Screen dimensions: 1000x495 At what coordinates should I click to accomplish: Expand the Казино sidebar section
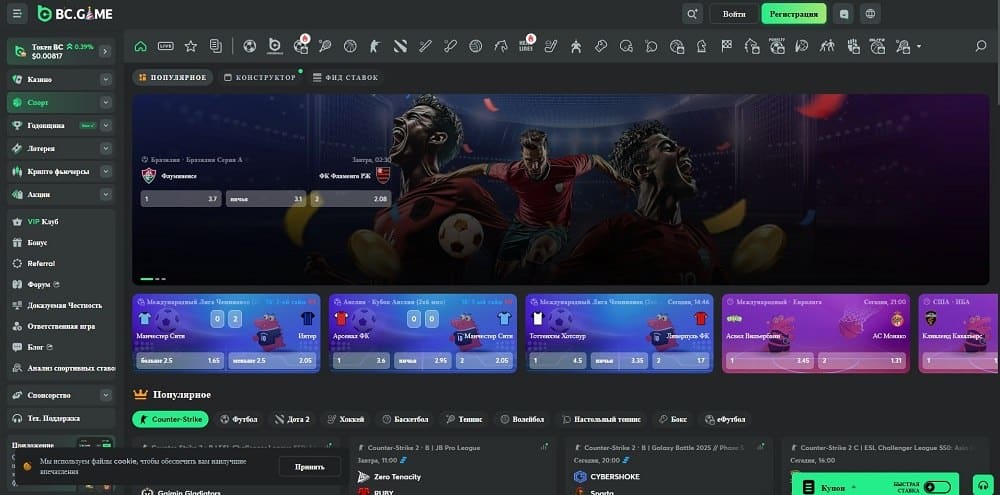(106, 80)
